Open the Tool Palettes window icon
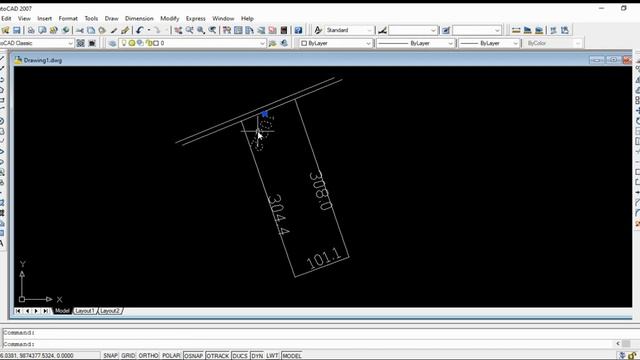Image resolution: width=640 pixels, height=360 pixels. 249,30
